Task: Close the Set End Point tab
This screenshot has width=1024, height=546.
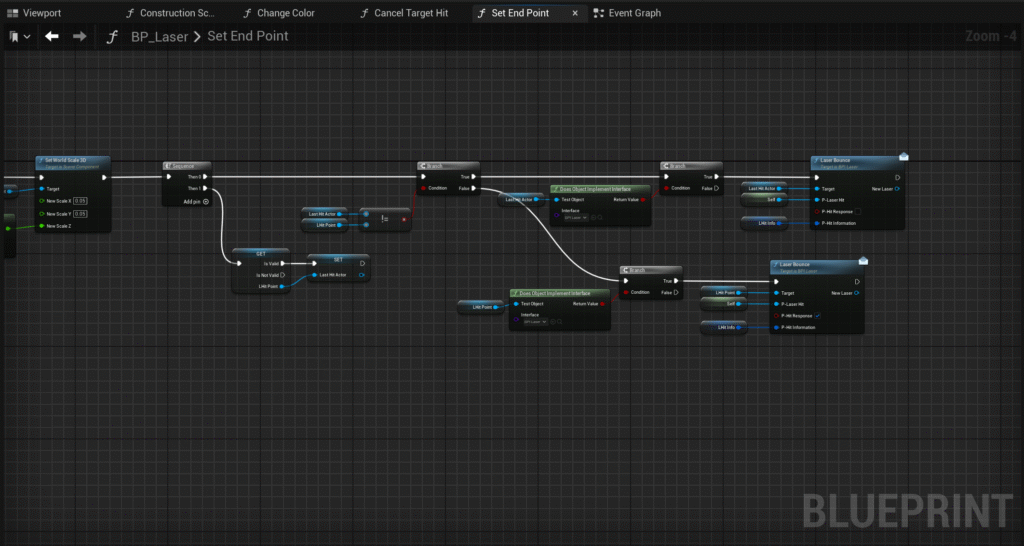Action: point(575,13)
